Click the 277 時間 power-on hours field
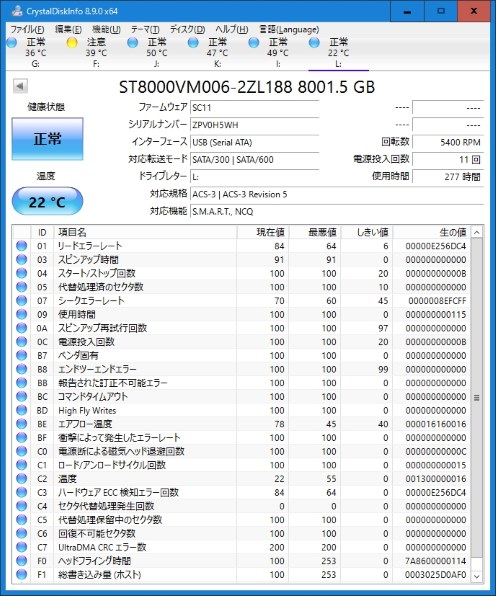The width and height of the screenshot is (496, 596). pyautogui.click(x=448, y=176)
